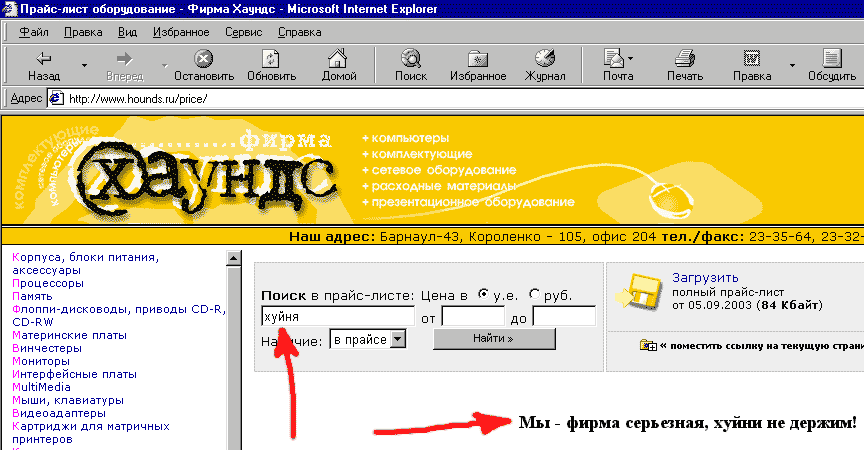Open the Видеоадаптеры category link
The image size is (864, 450).
[x=59, y=413]
